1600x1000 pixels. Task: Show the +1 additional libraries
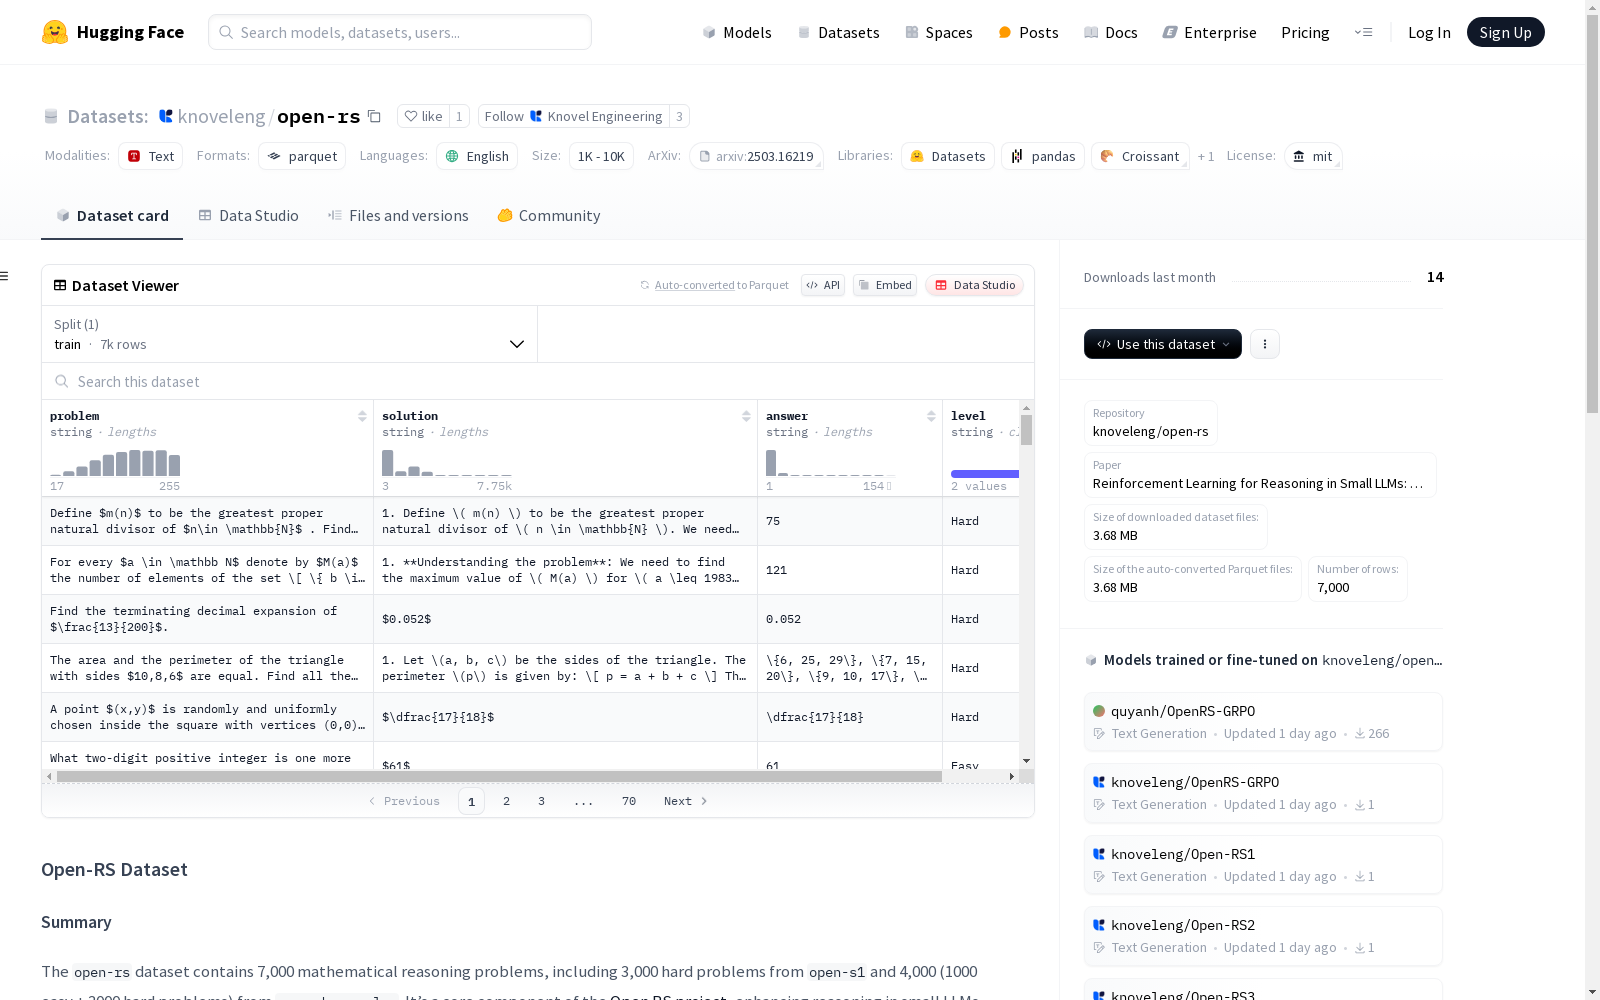click(x=1206, y=156)
